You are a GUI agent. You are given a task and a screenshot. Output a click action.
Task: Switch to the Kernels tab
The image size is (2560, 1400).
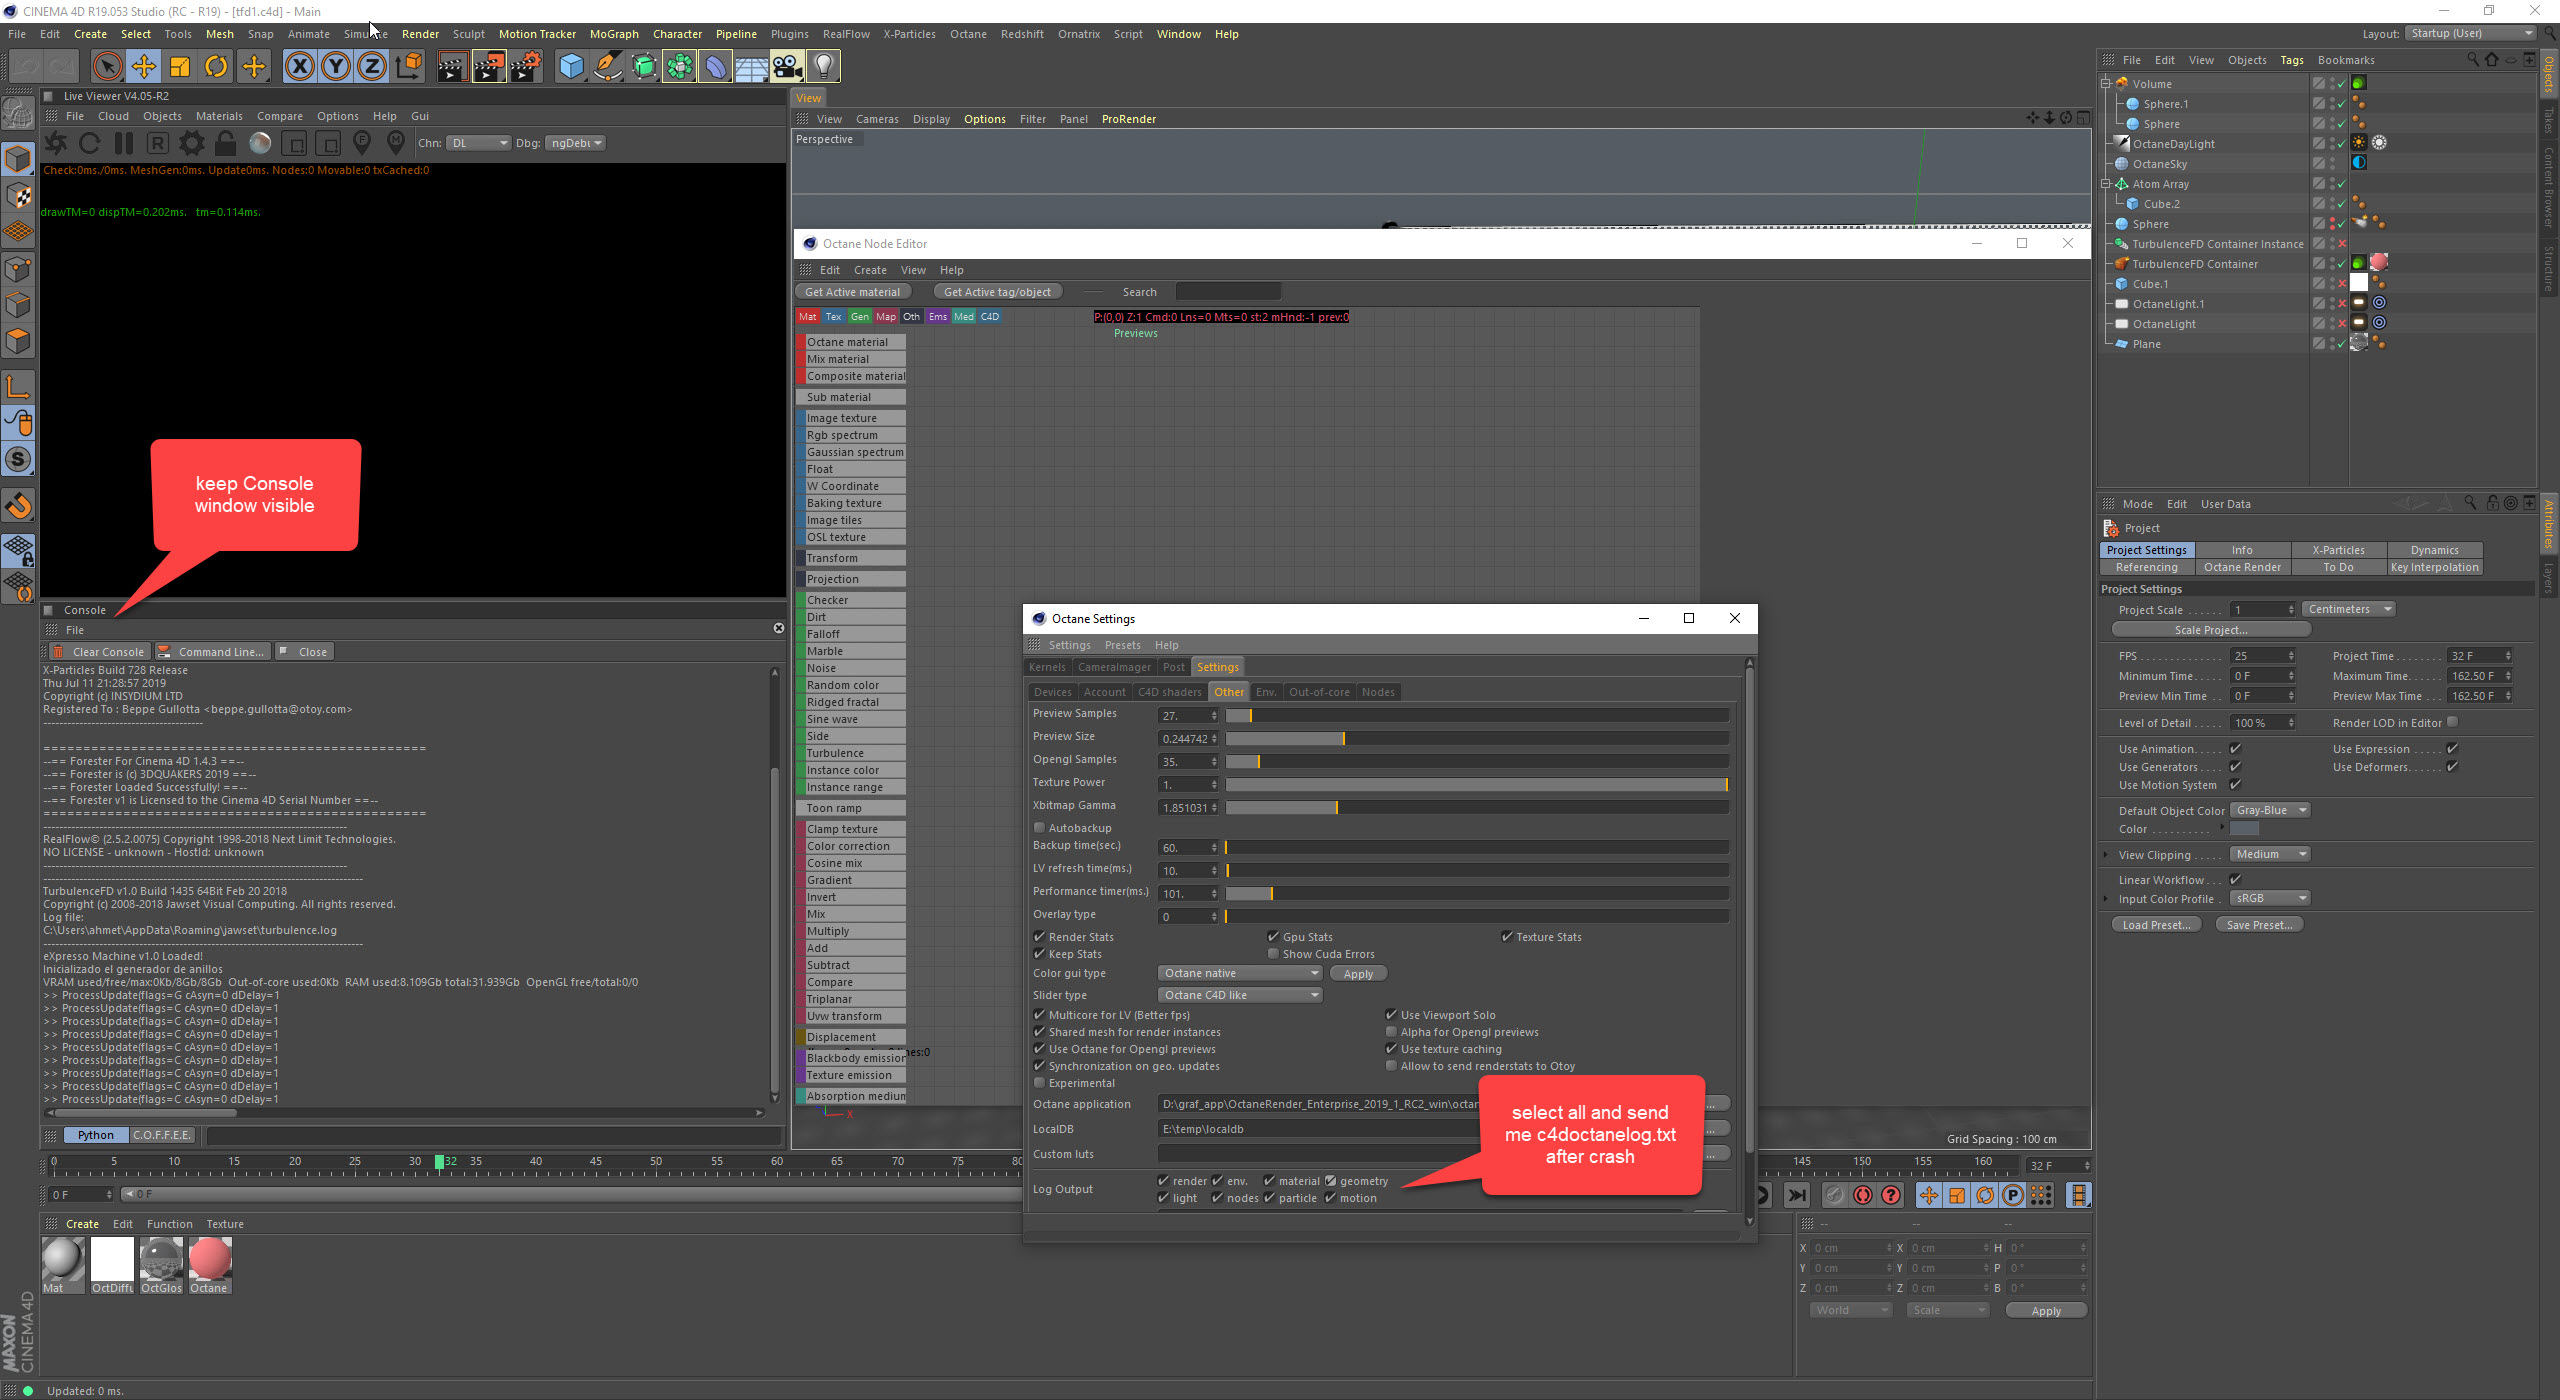(x=1047, y=667)
